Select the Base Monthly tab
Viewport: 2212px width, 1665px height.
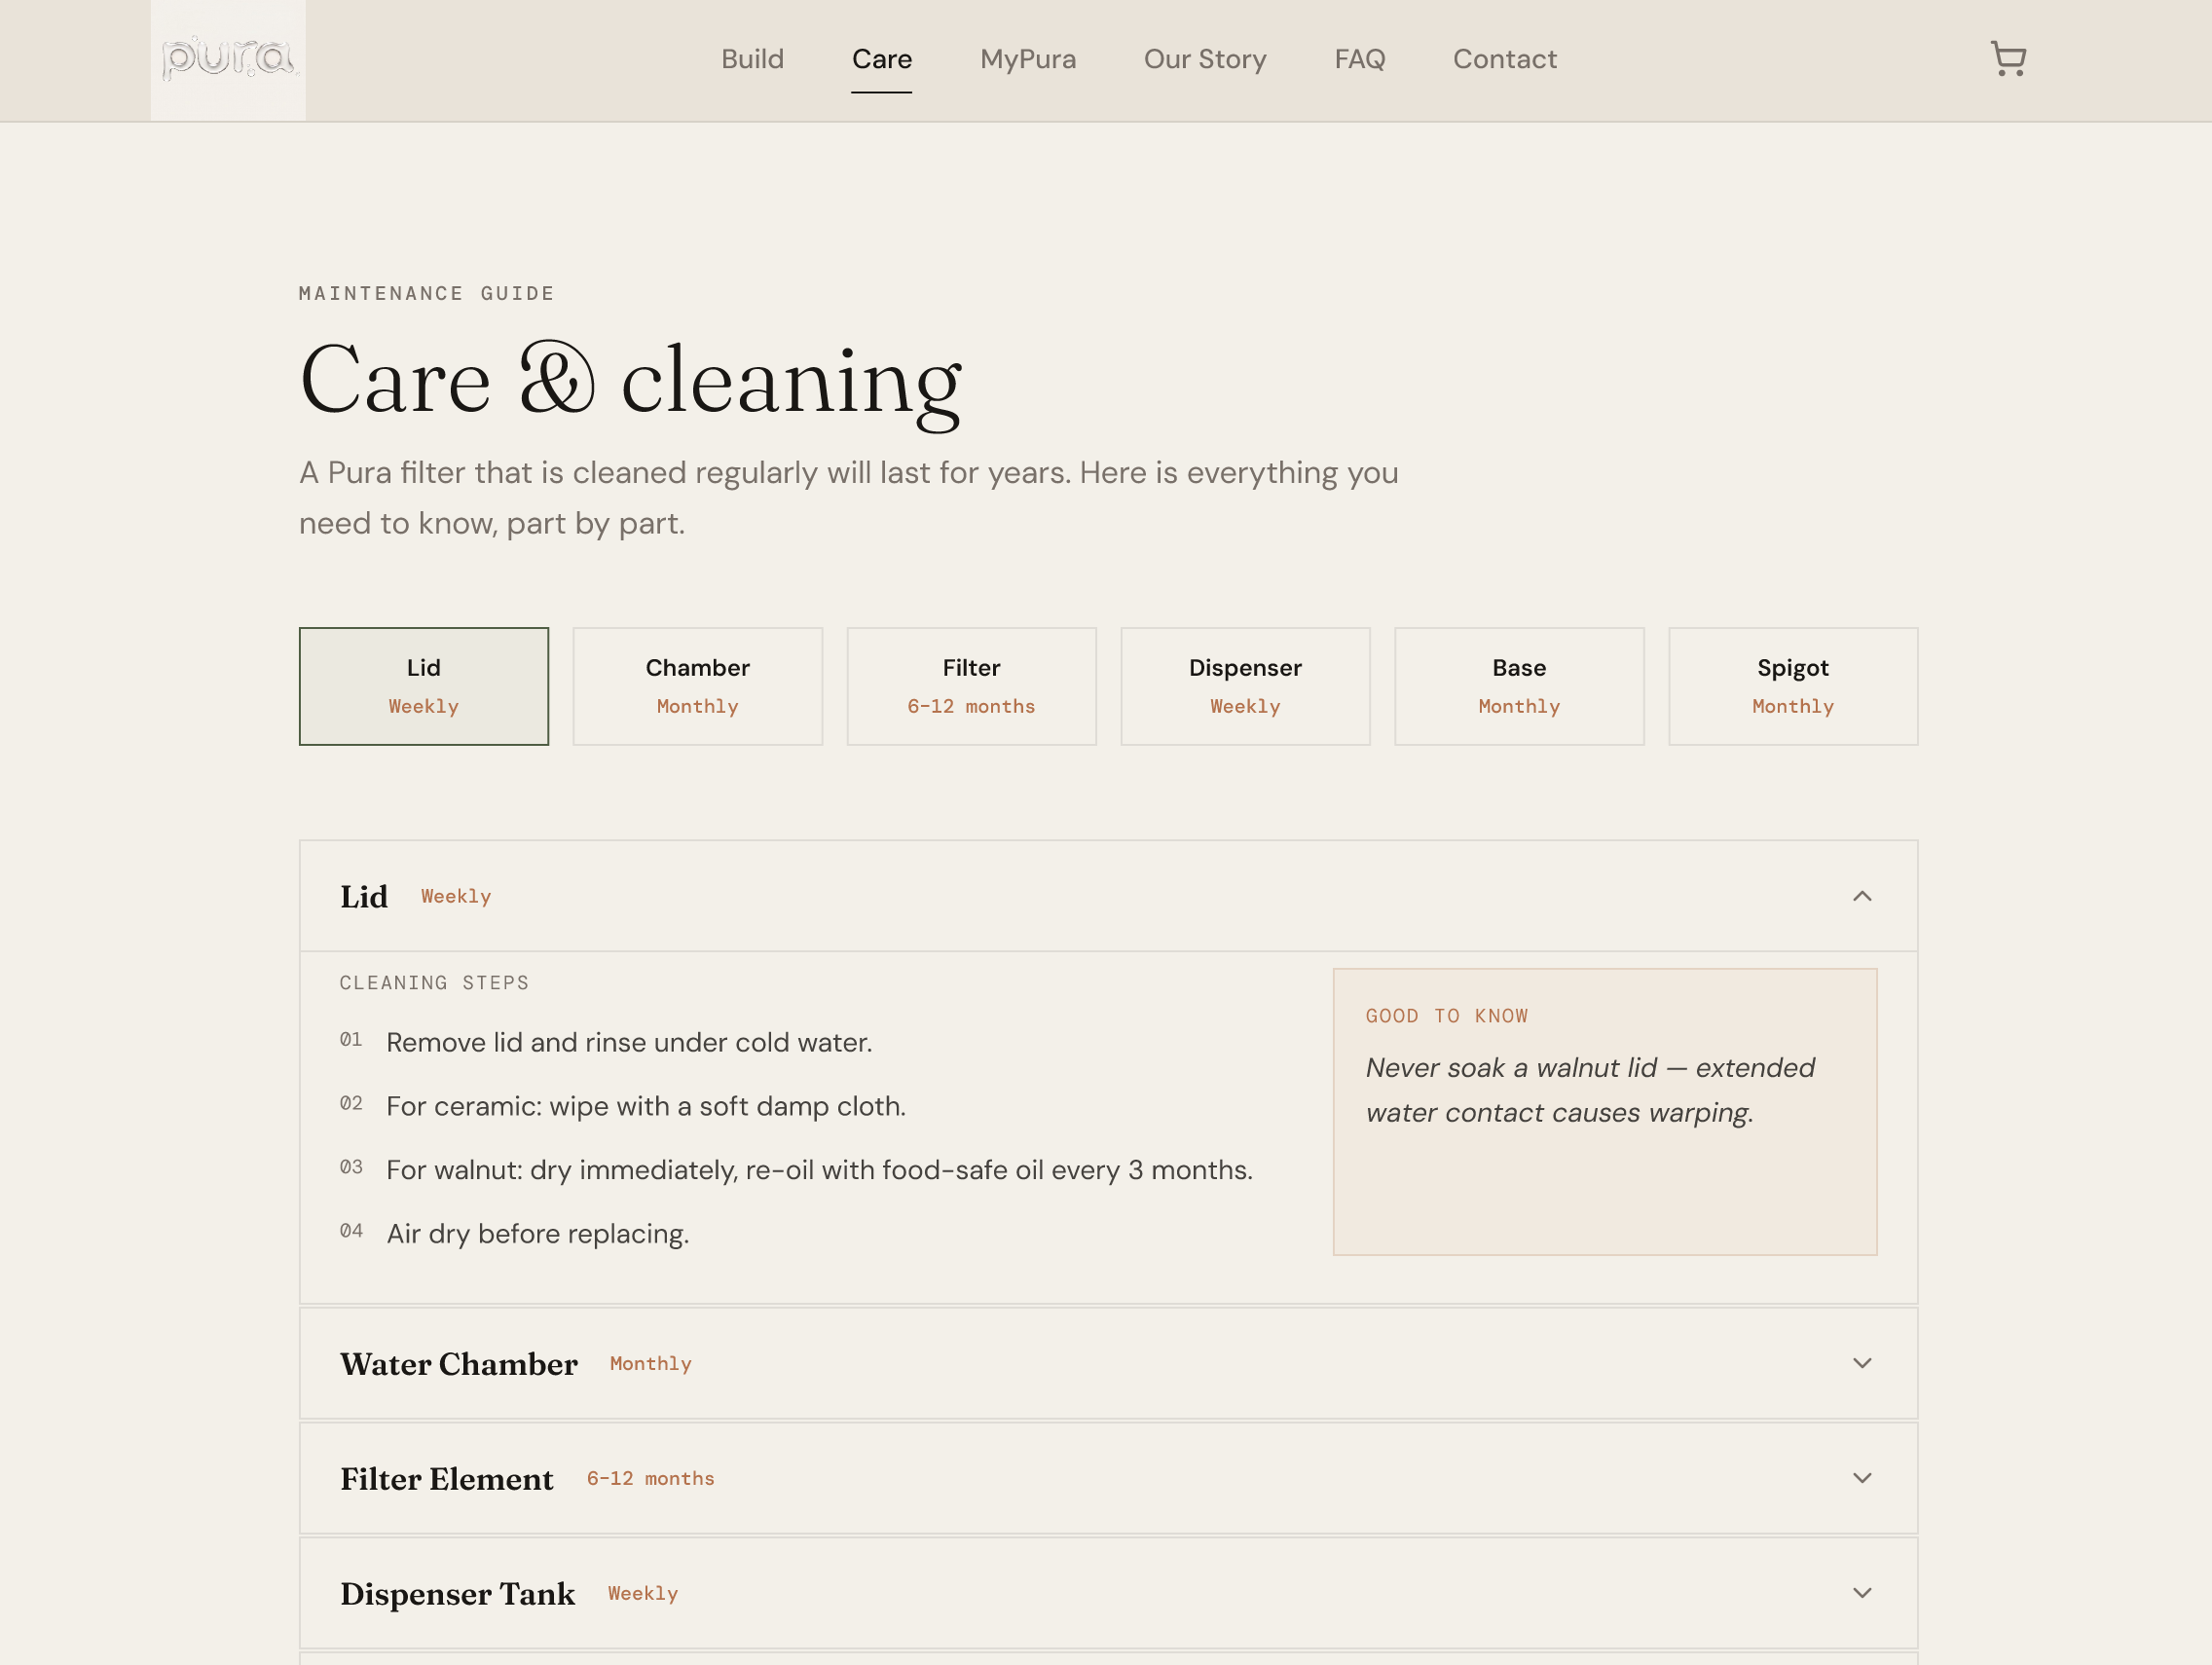(1519, 686)
